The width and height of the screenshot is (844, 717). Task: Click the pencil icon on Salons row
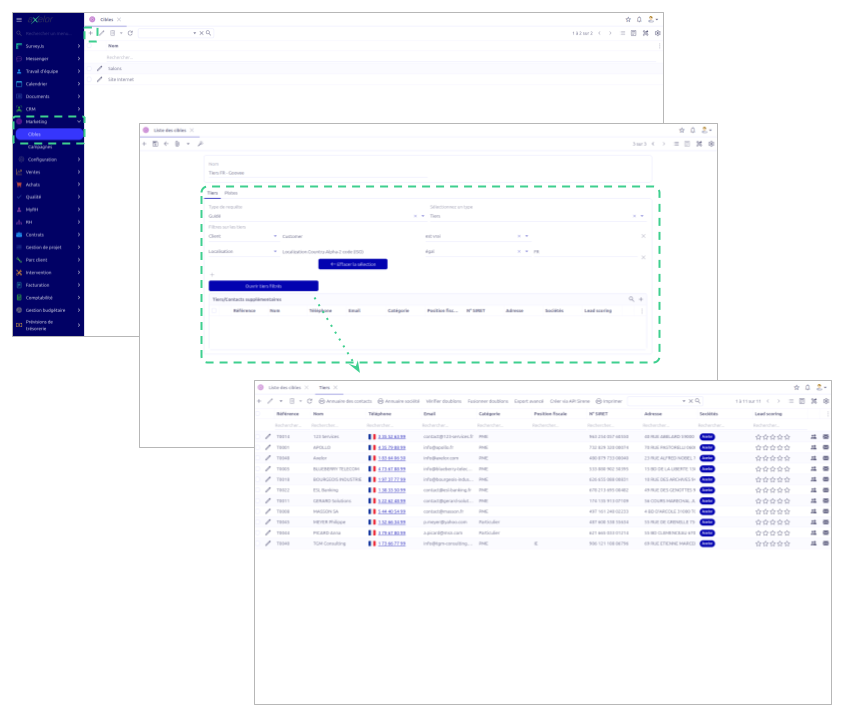pos(100,68)
